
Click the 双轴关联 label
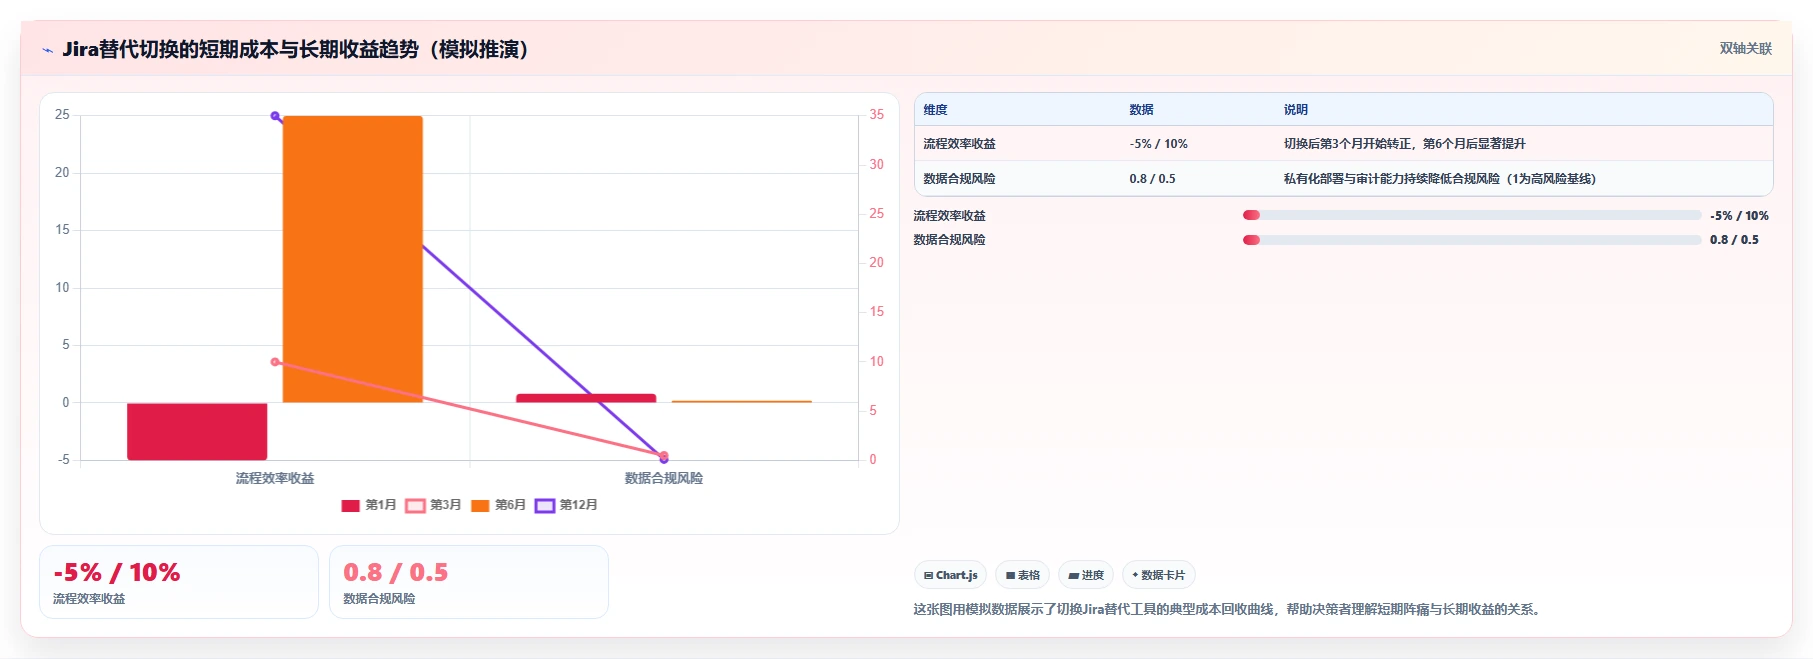pyautogui.click(x=1745, y=48)
